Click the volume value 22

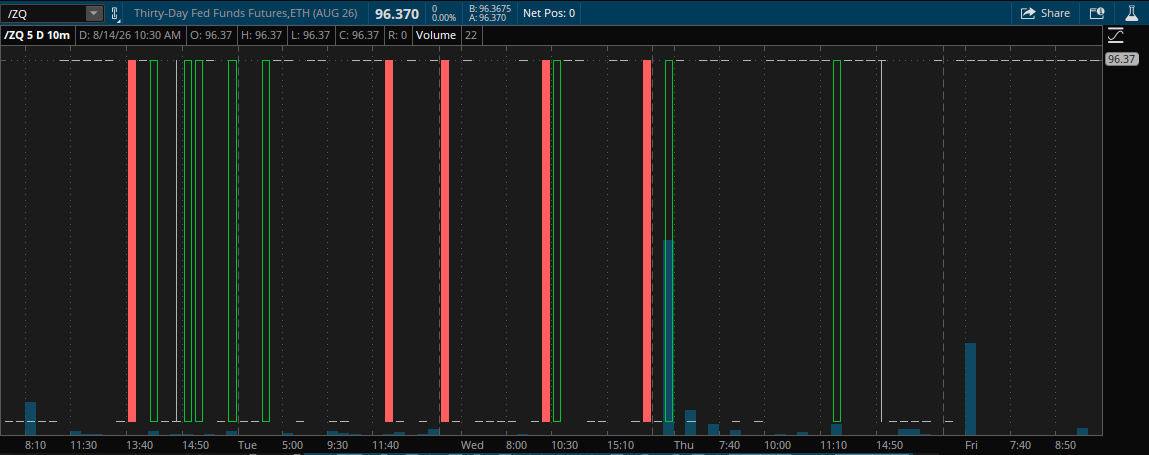tap(471, 35)
